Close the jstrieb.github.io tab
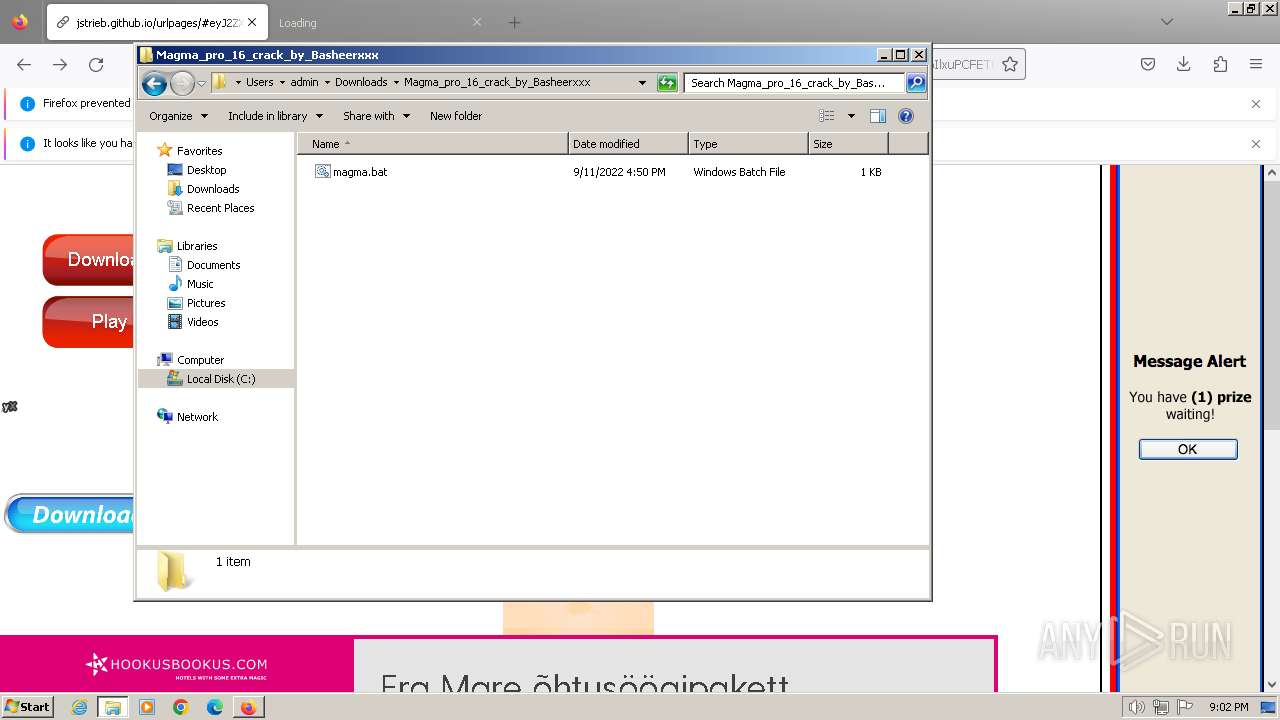 pos(251,22)
